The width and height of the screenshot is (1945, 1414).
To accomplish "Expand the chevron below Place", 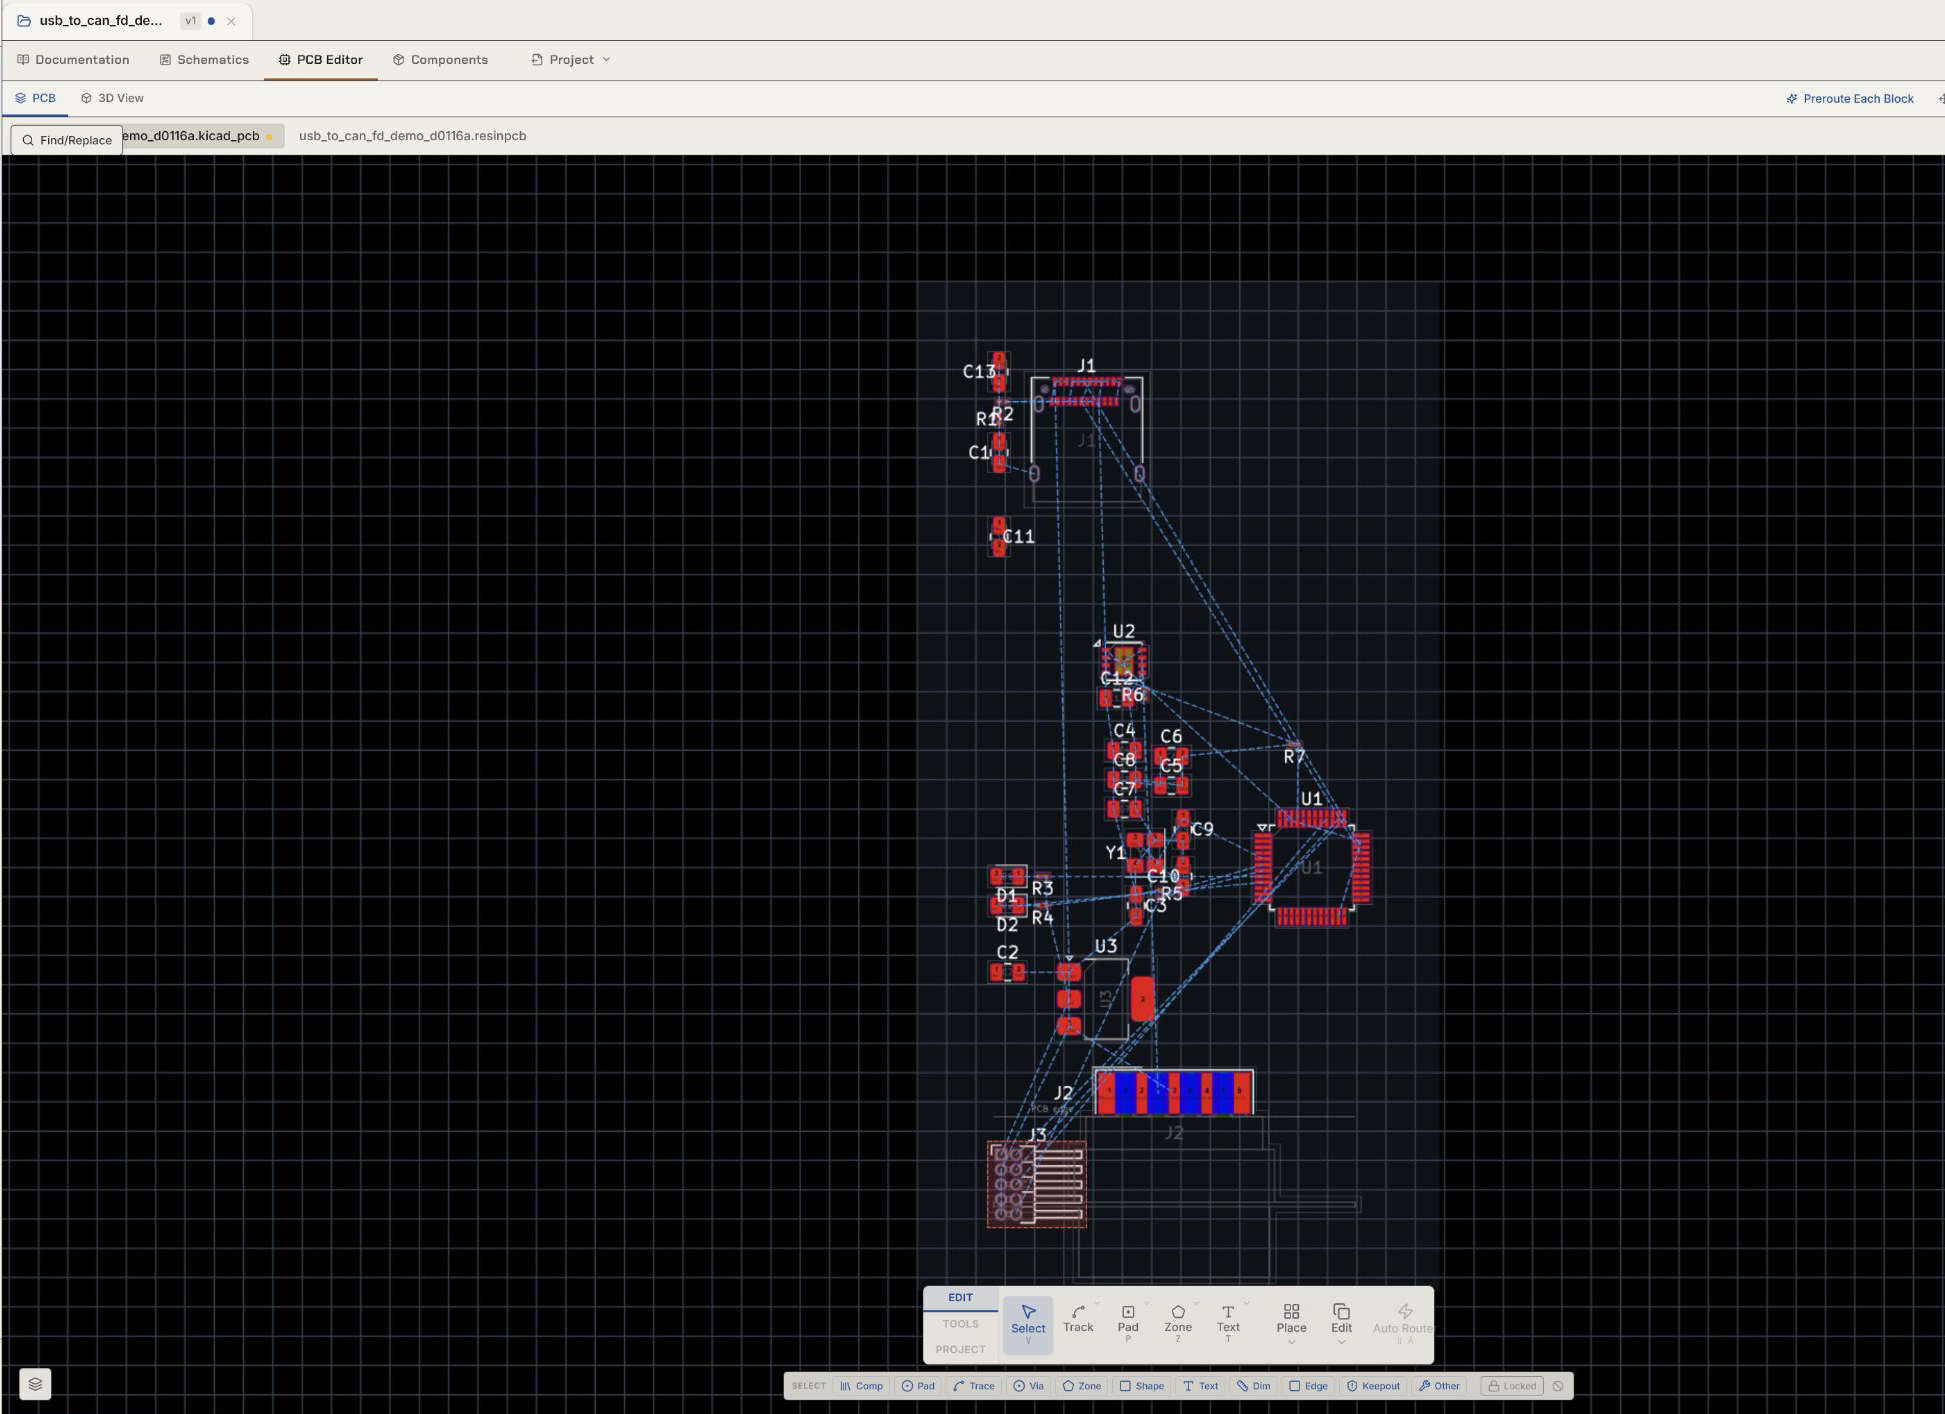I will pyautogui.click(x=1291, y=1342).
